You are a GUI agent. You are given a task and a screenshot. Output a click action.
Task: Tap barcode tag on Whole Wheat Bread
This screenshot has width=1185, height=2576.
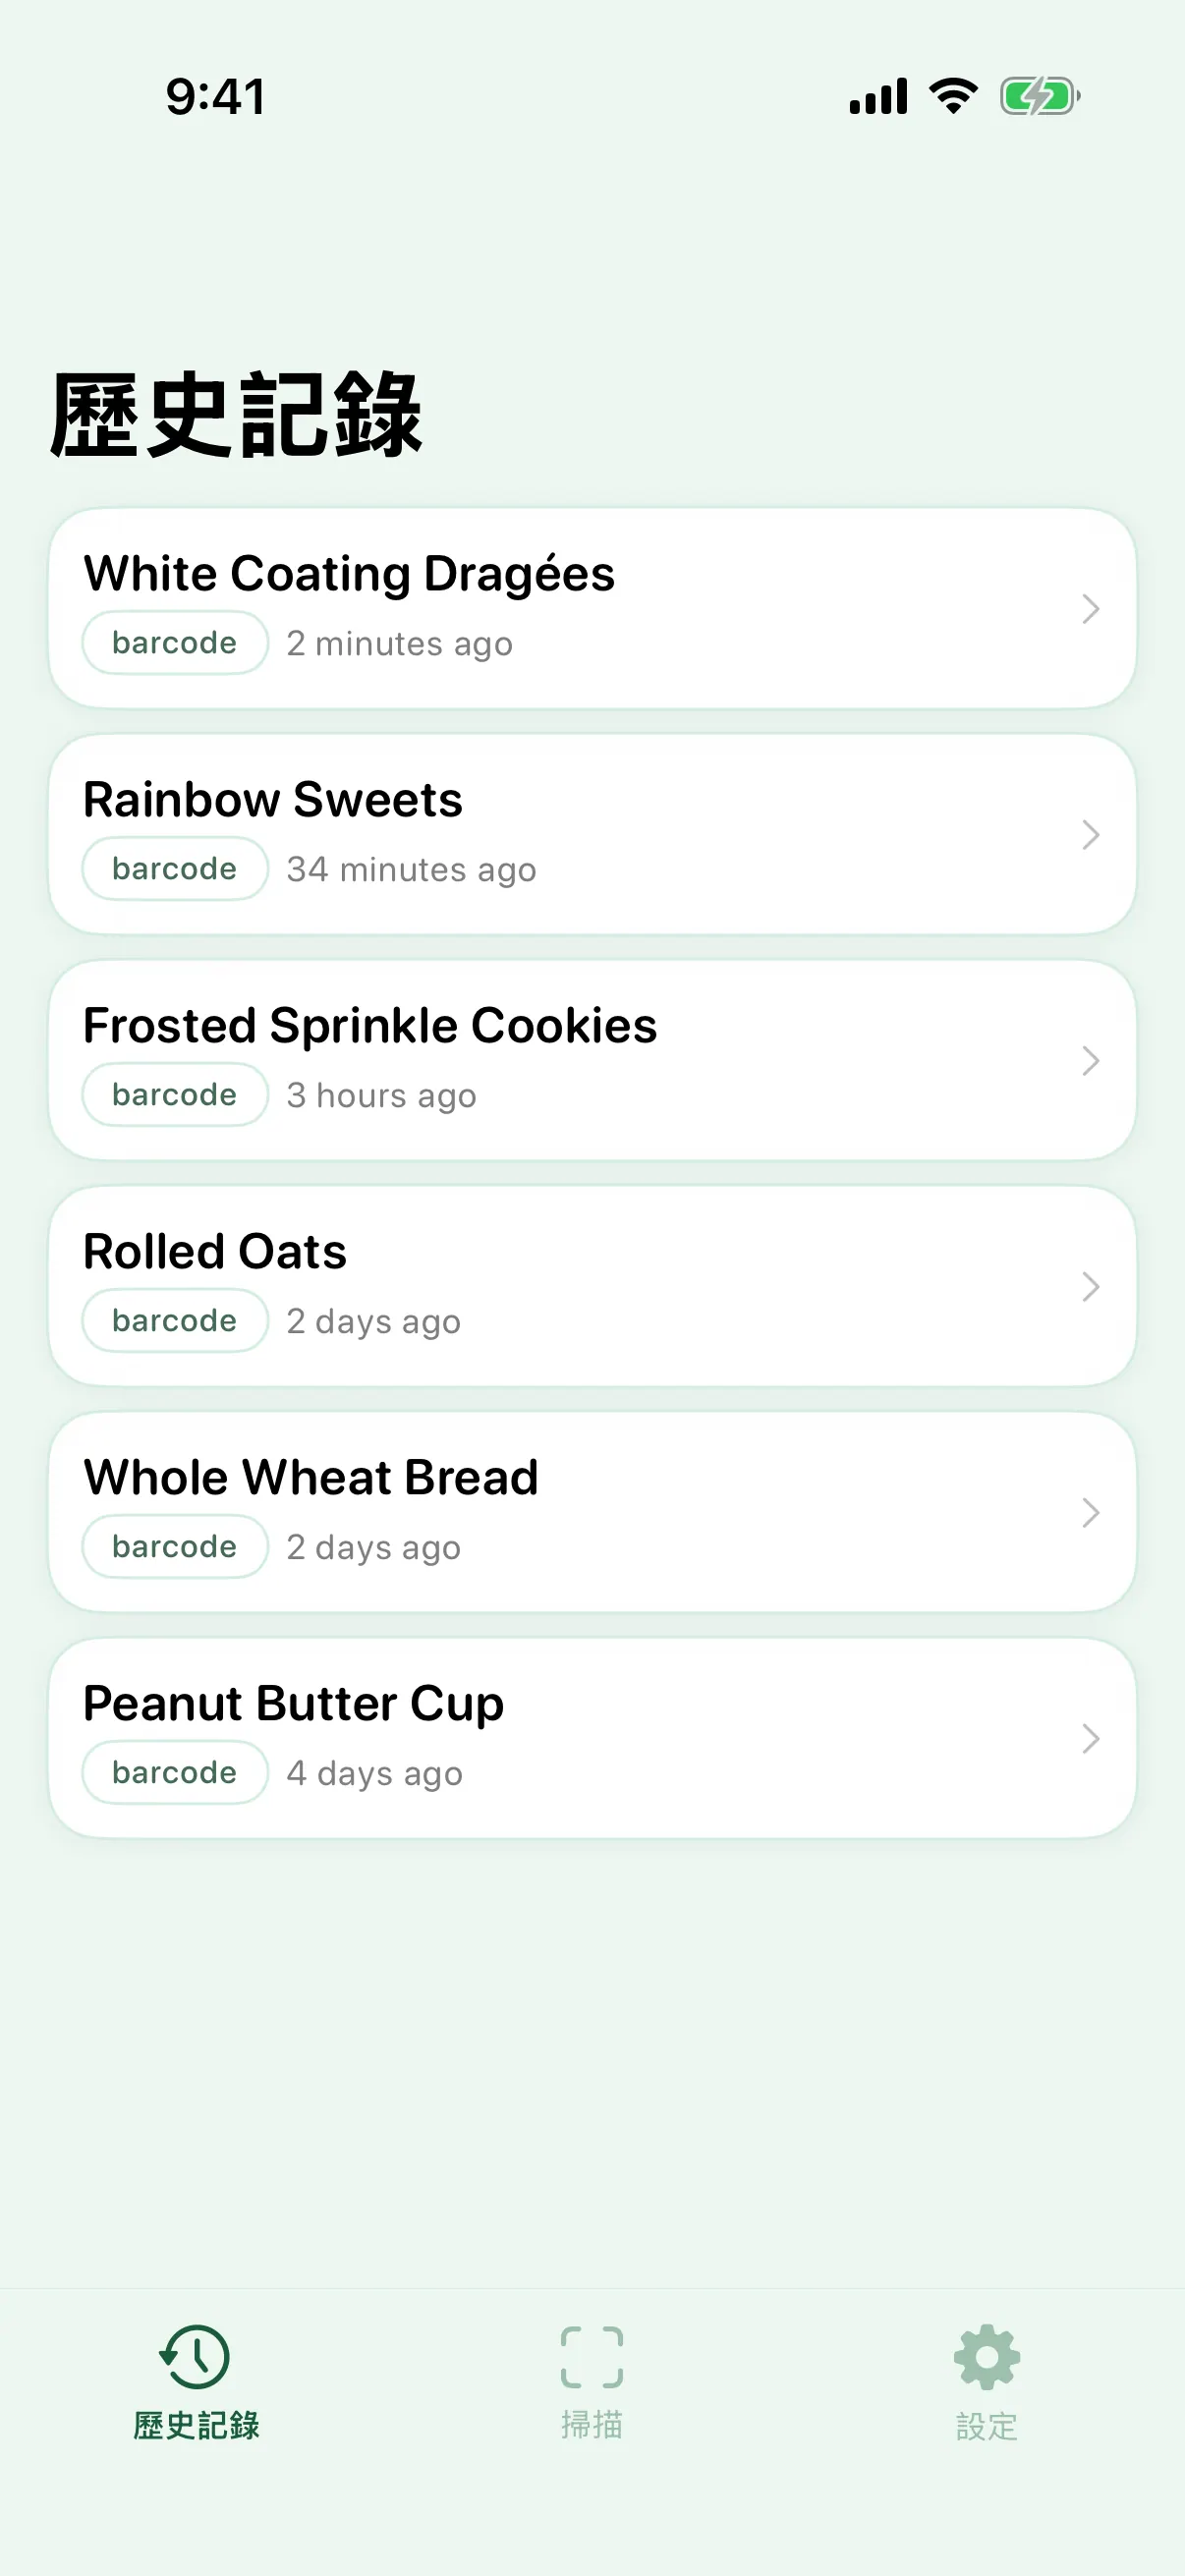175,1546
